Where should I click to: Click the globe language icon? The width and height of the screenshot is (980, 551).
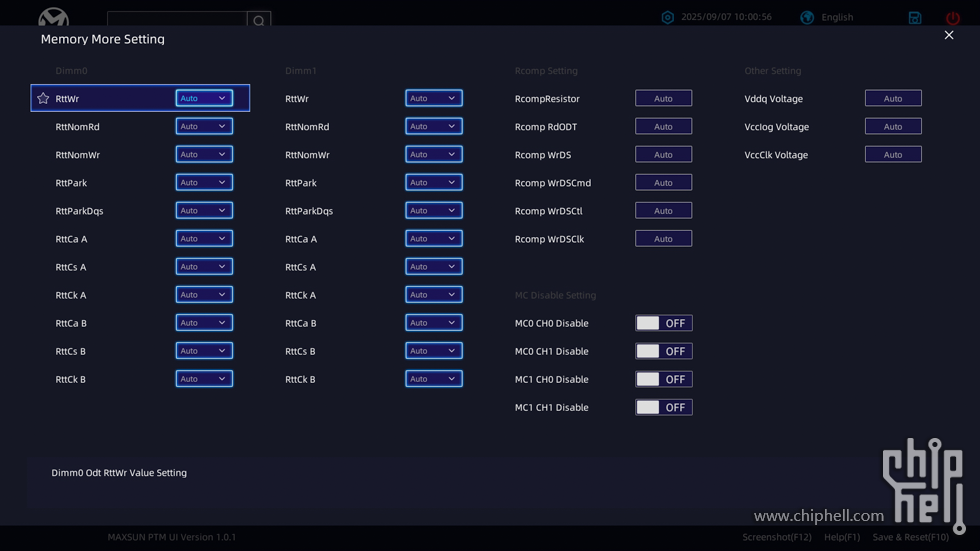click(x=807, y=17)
